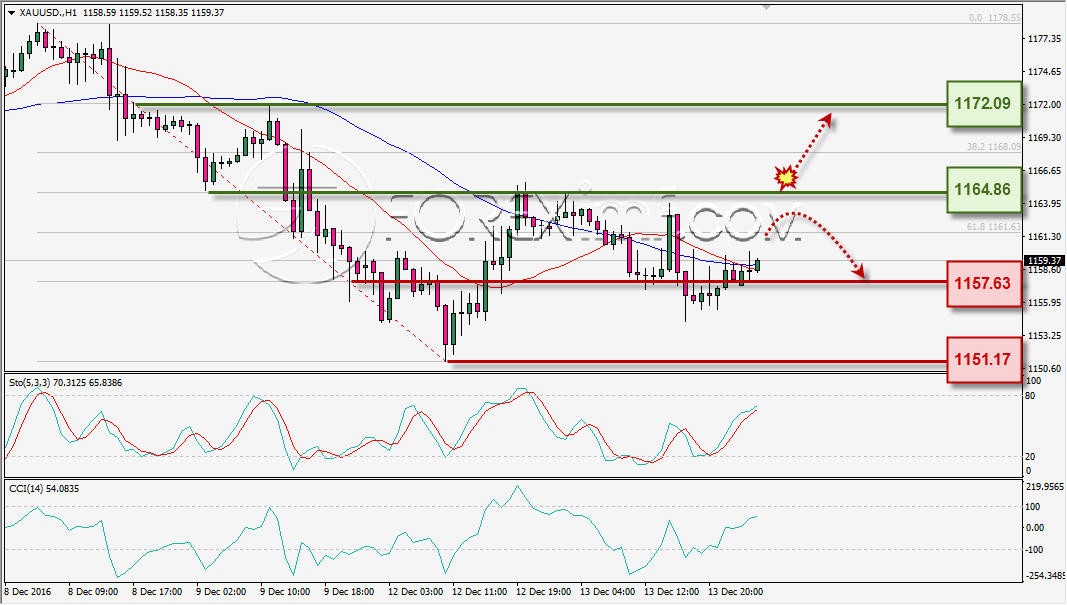Click the 13 Dec 20:00 time axis label
The image size is (1067, 605).
point(735,592)
